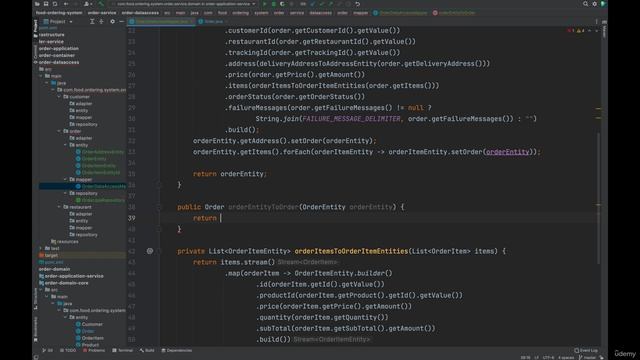Toggle tool window bars via bottom-left corner icon

point(36,357)
